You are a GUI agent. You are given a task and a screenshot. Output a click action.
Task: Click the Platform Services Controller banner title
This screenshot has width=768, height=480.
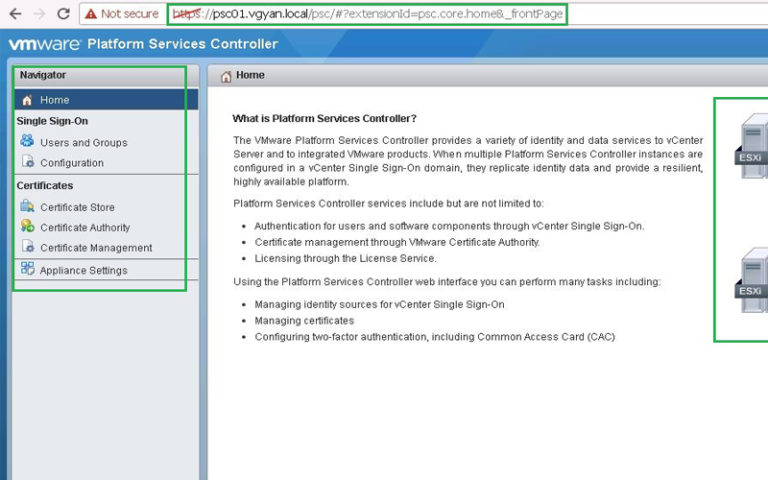point(182,44)
